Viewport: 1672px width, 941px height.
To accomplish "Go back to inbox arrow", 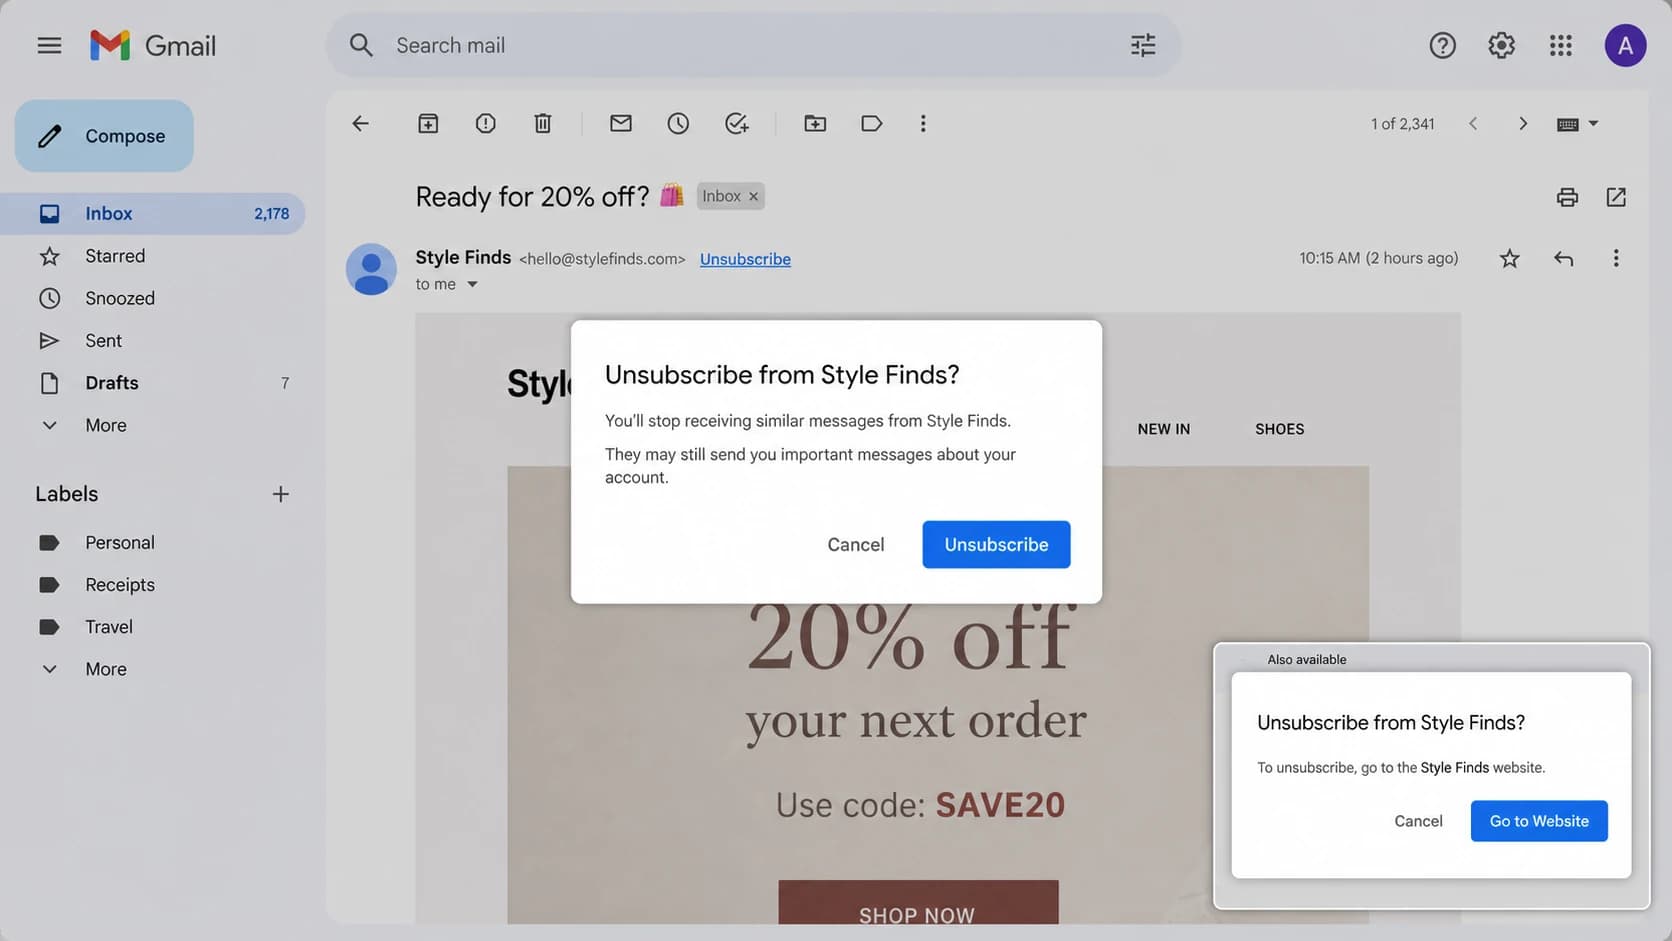I will coord(361,123).
